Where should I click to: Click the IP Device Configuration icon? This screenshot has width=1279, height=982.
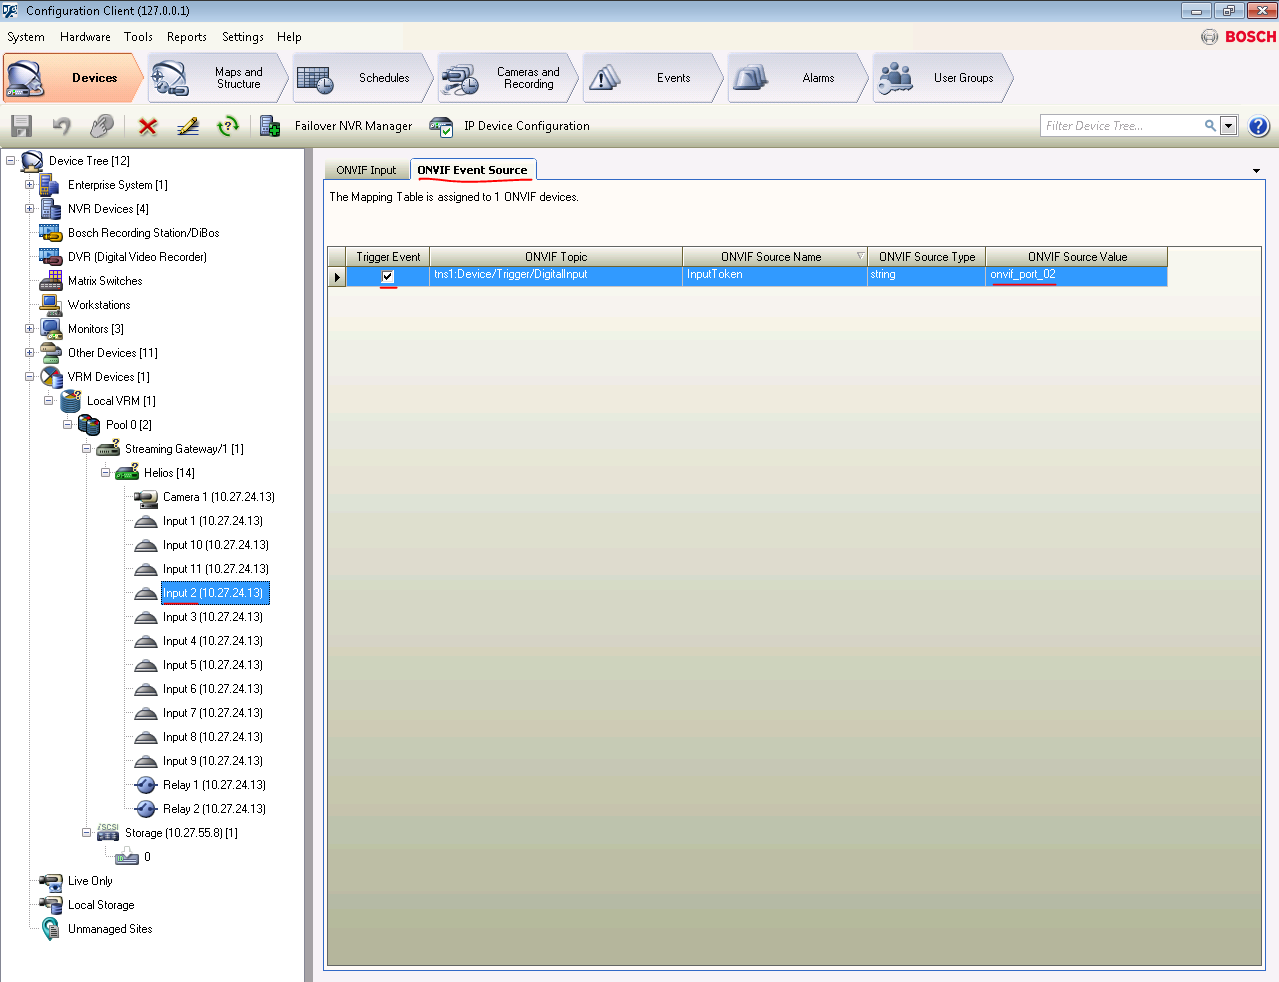(441, 126)
